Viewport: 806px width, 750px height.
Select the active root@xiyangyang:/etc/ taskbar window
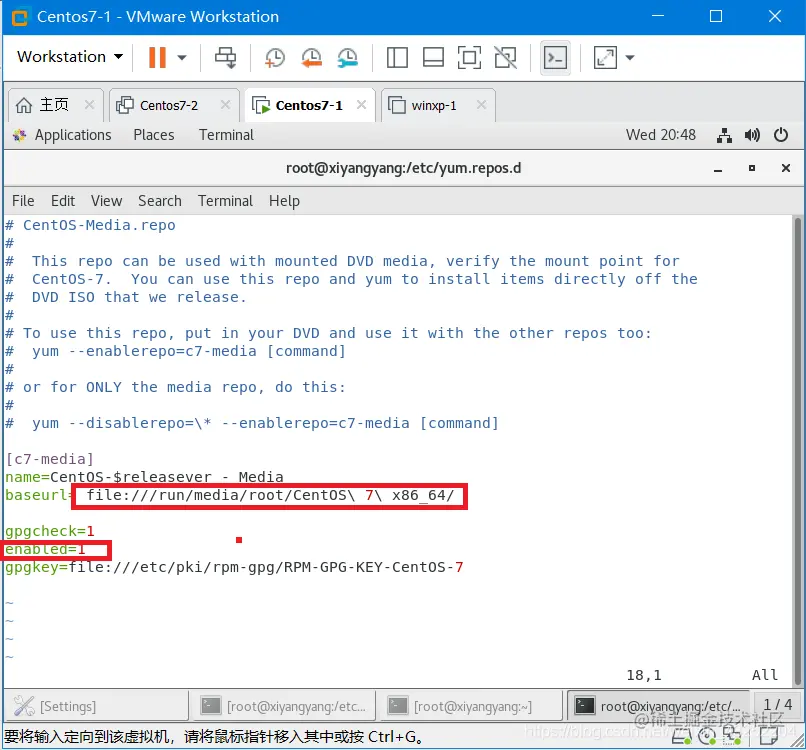[x=658, y=706]
